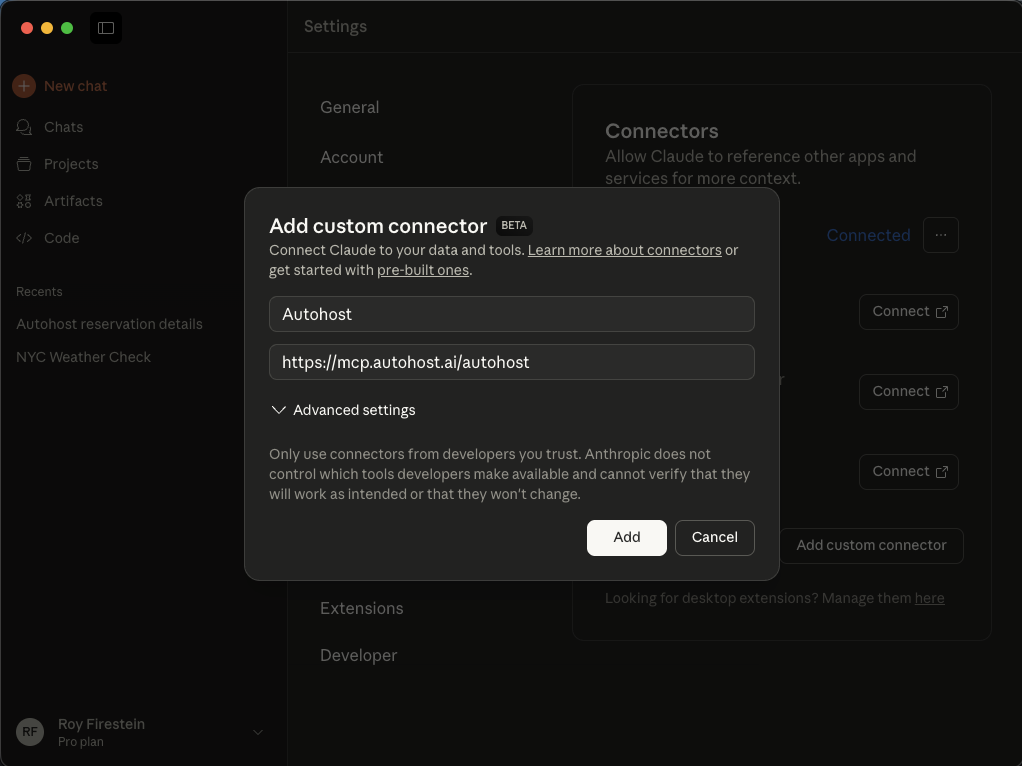Expand the Roy Firestein account menu
This screenshot has height=766, width=1022.
point(257,732)
